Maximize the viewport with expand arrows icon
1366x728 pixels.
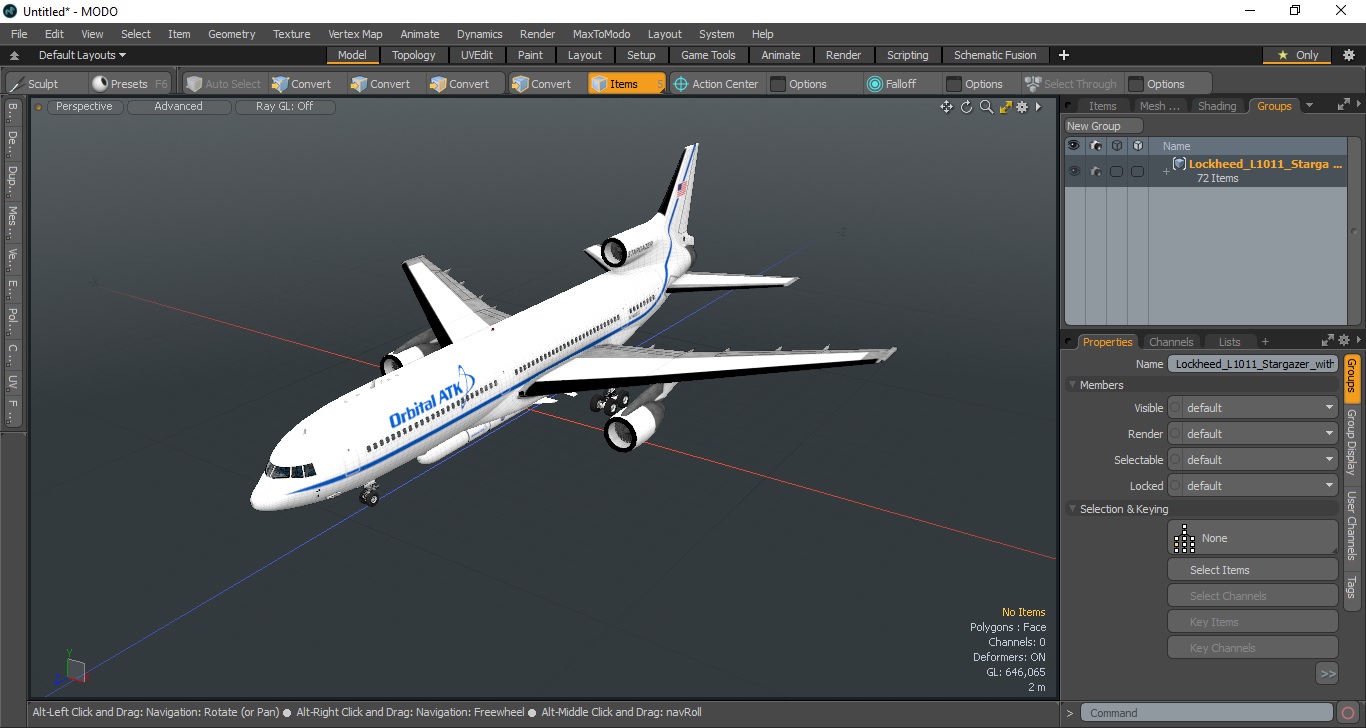pos(1005,107)
